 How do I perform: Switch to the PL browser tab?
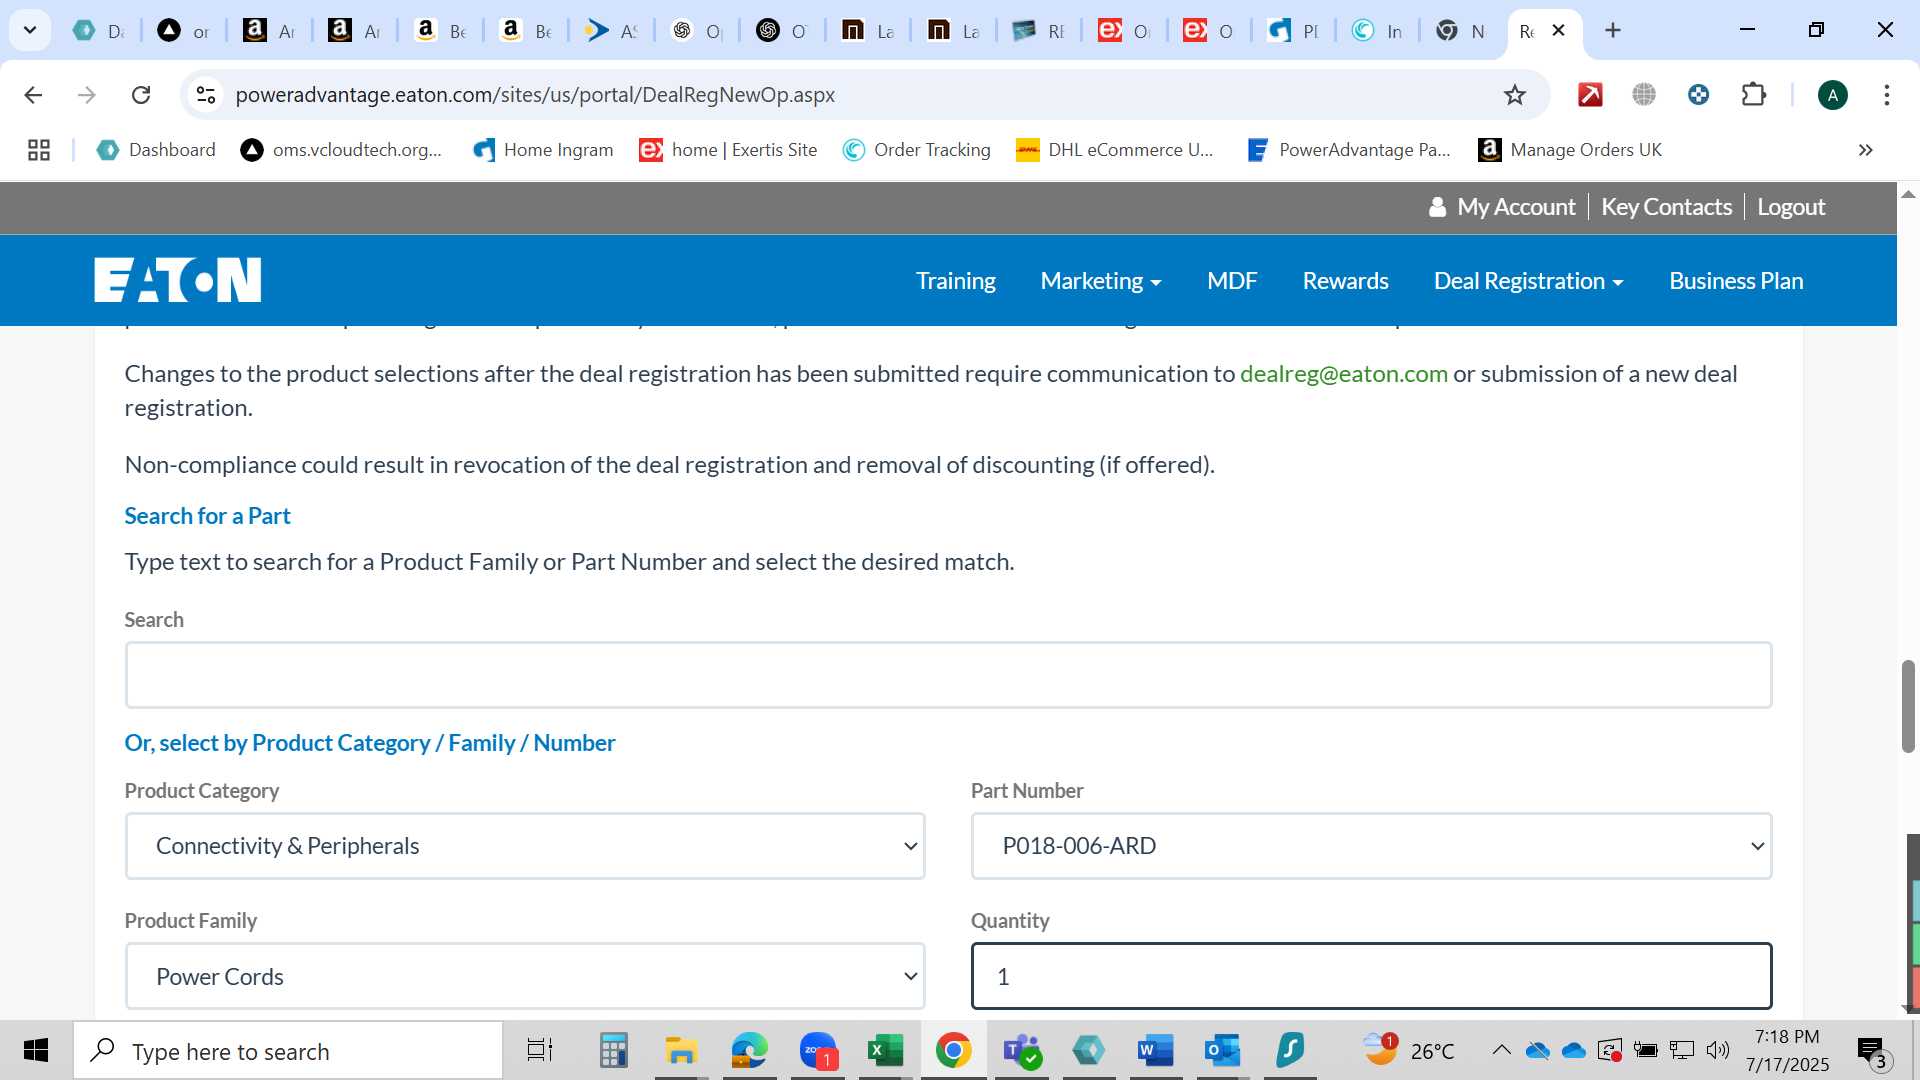tap(1294, 31)
